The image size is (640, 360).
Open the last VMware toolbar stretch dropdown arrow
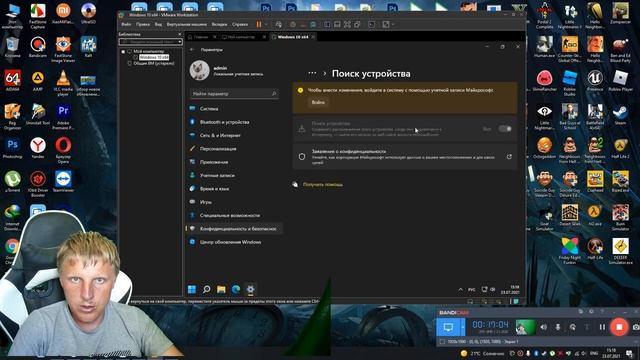coord(393,24)
